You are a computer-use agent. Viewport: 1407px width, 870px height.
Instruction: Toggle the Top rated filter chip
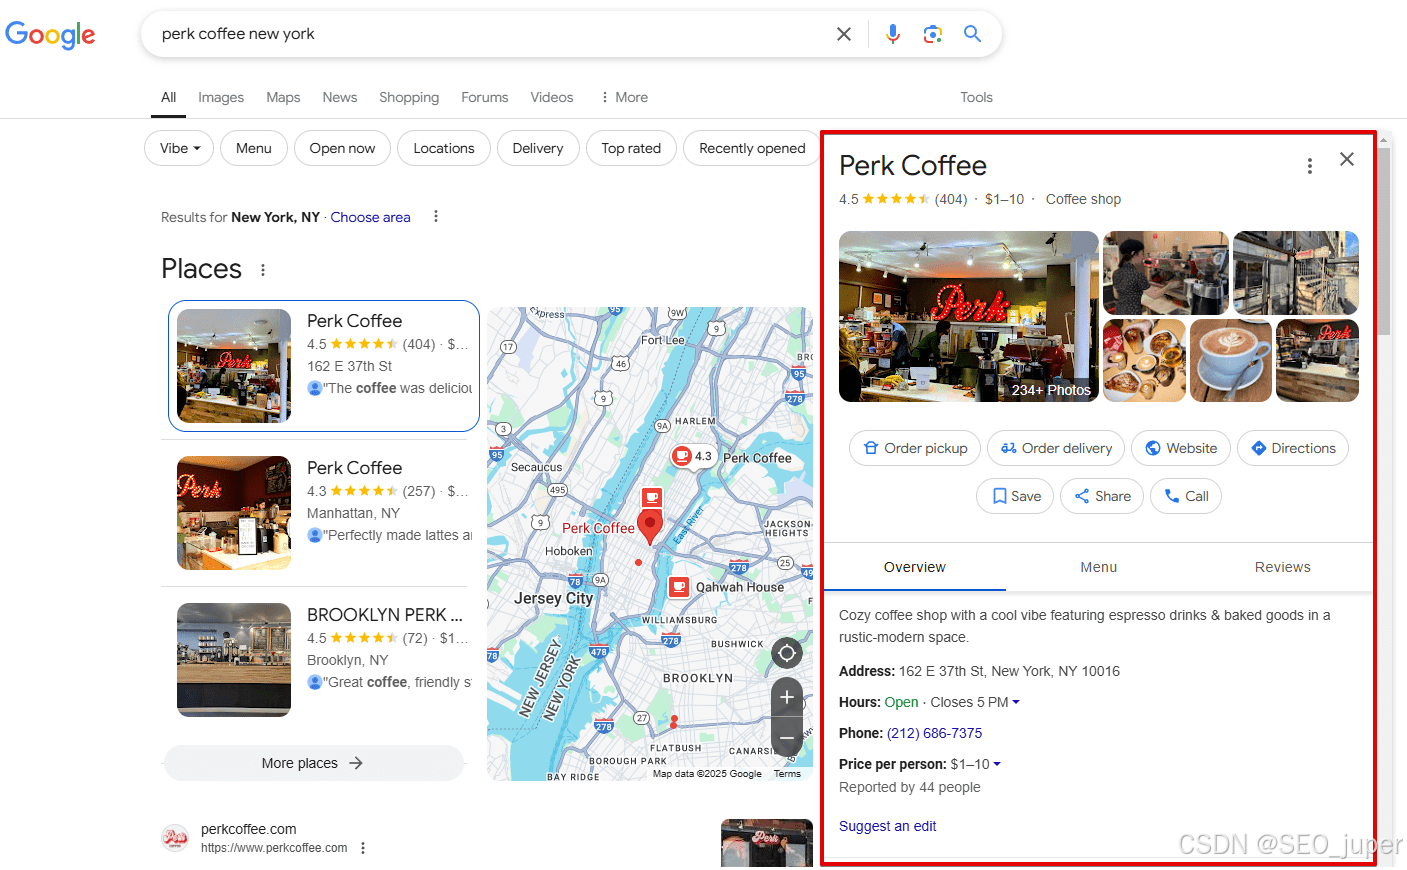coord(631,148)
